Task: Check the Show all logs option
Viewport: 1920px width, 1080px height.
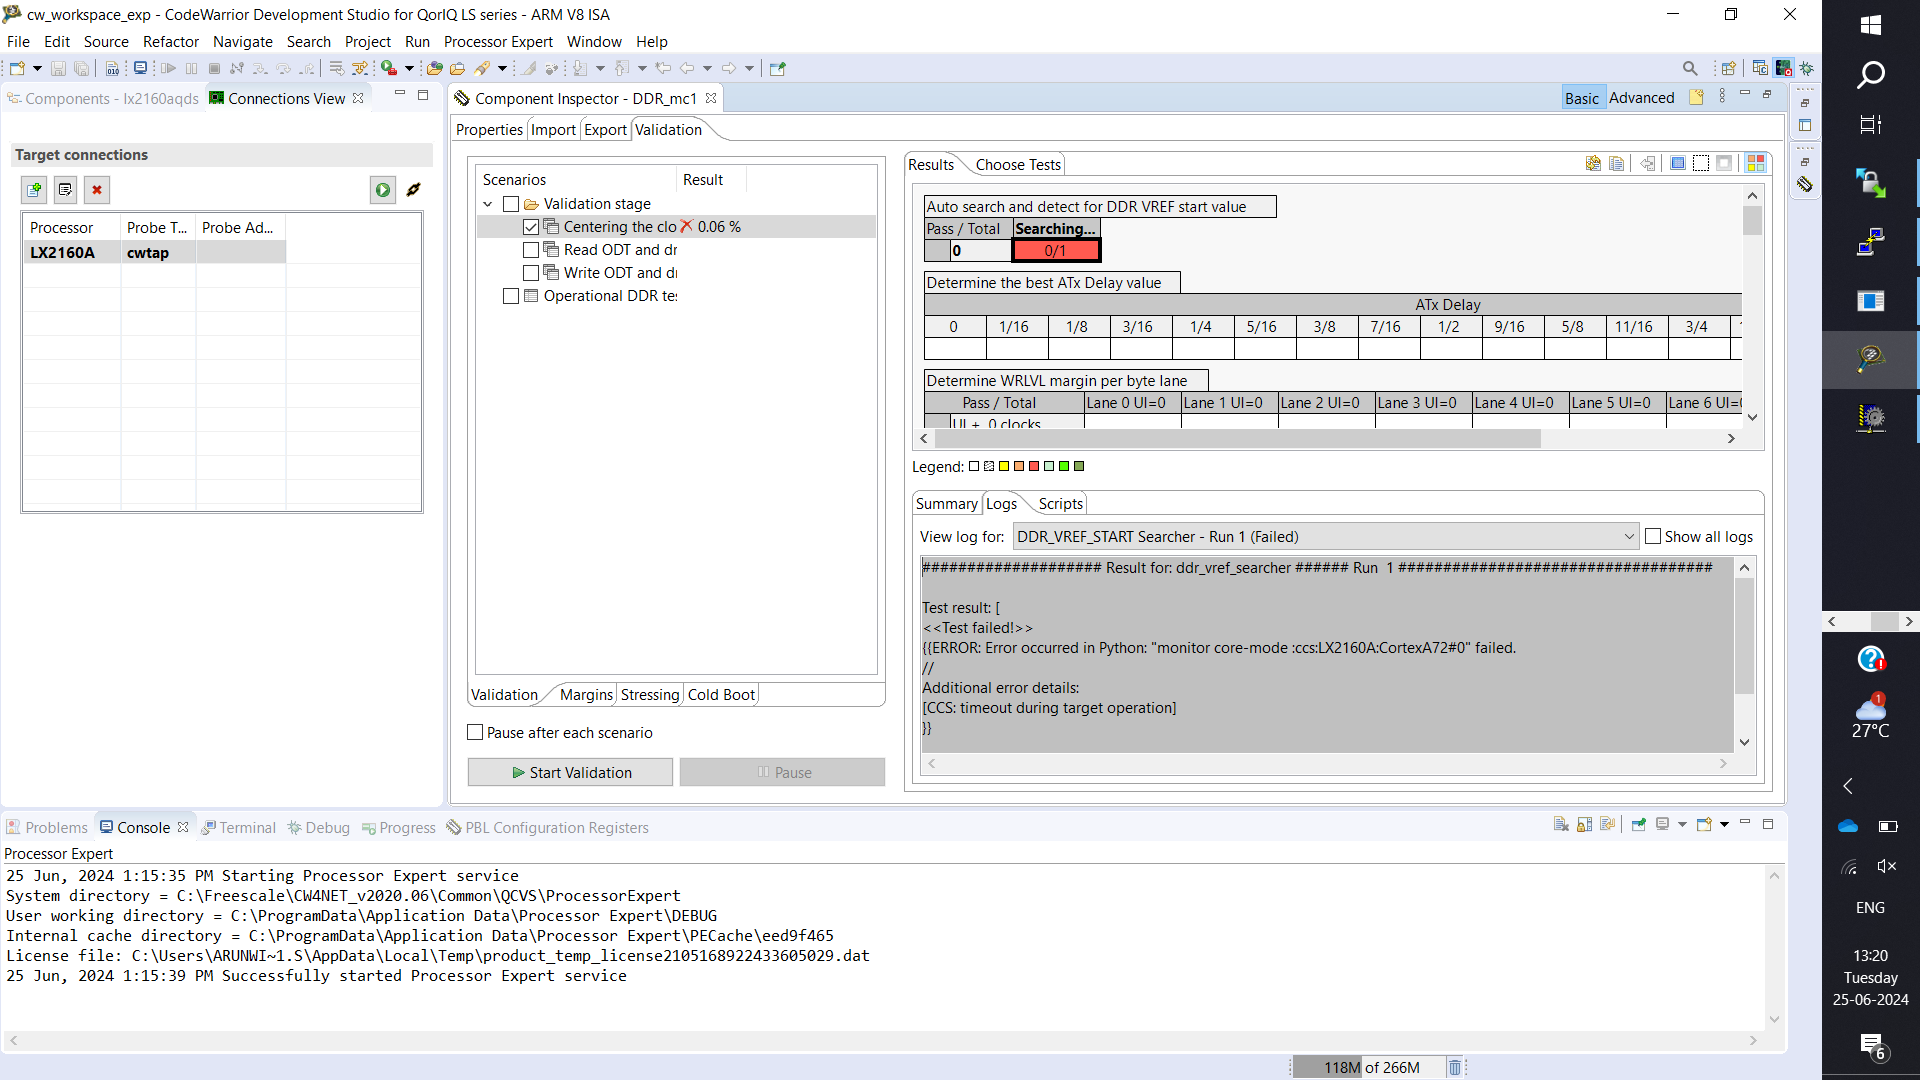Action: pos(1653,537)
